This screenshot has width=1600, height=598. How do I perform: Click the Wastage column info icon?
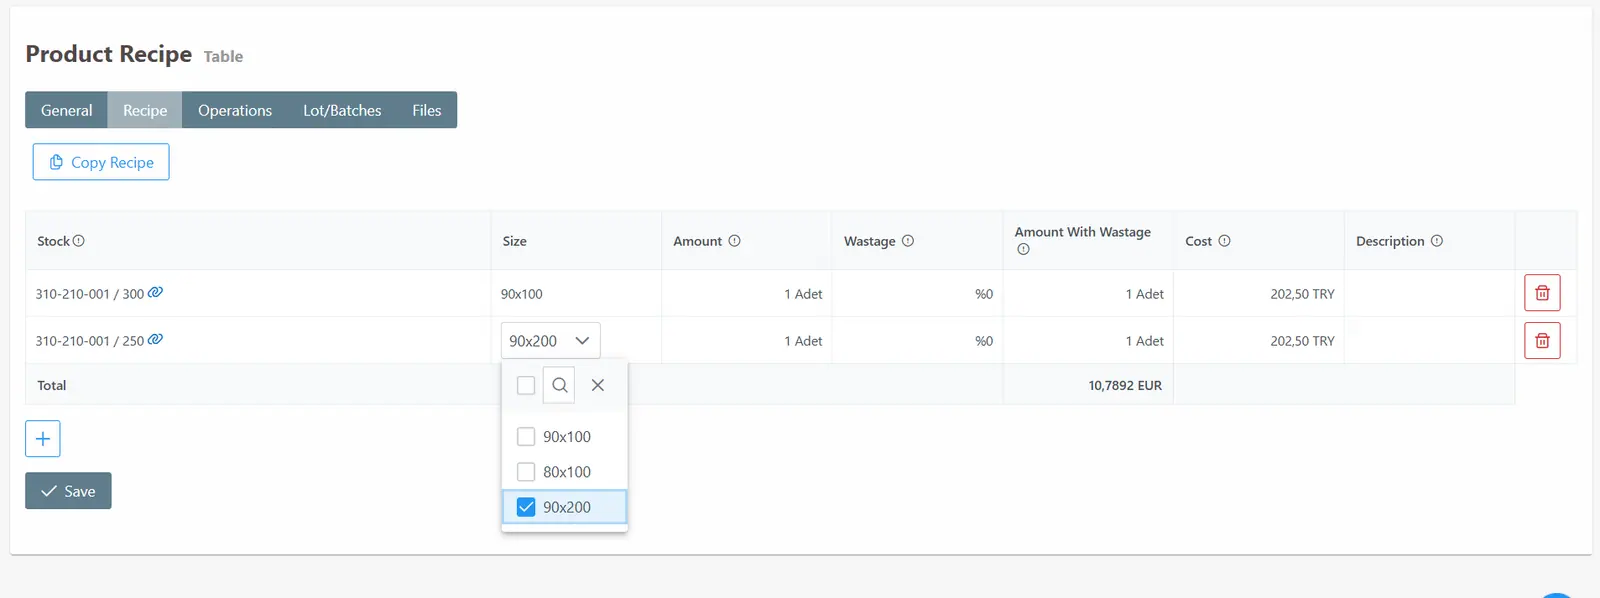click(908, 241)
